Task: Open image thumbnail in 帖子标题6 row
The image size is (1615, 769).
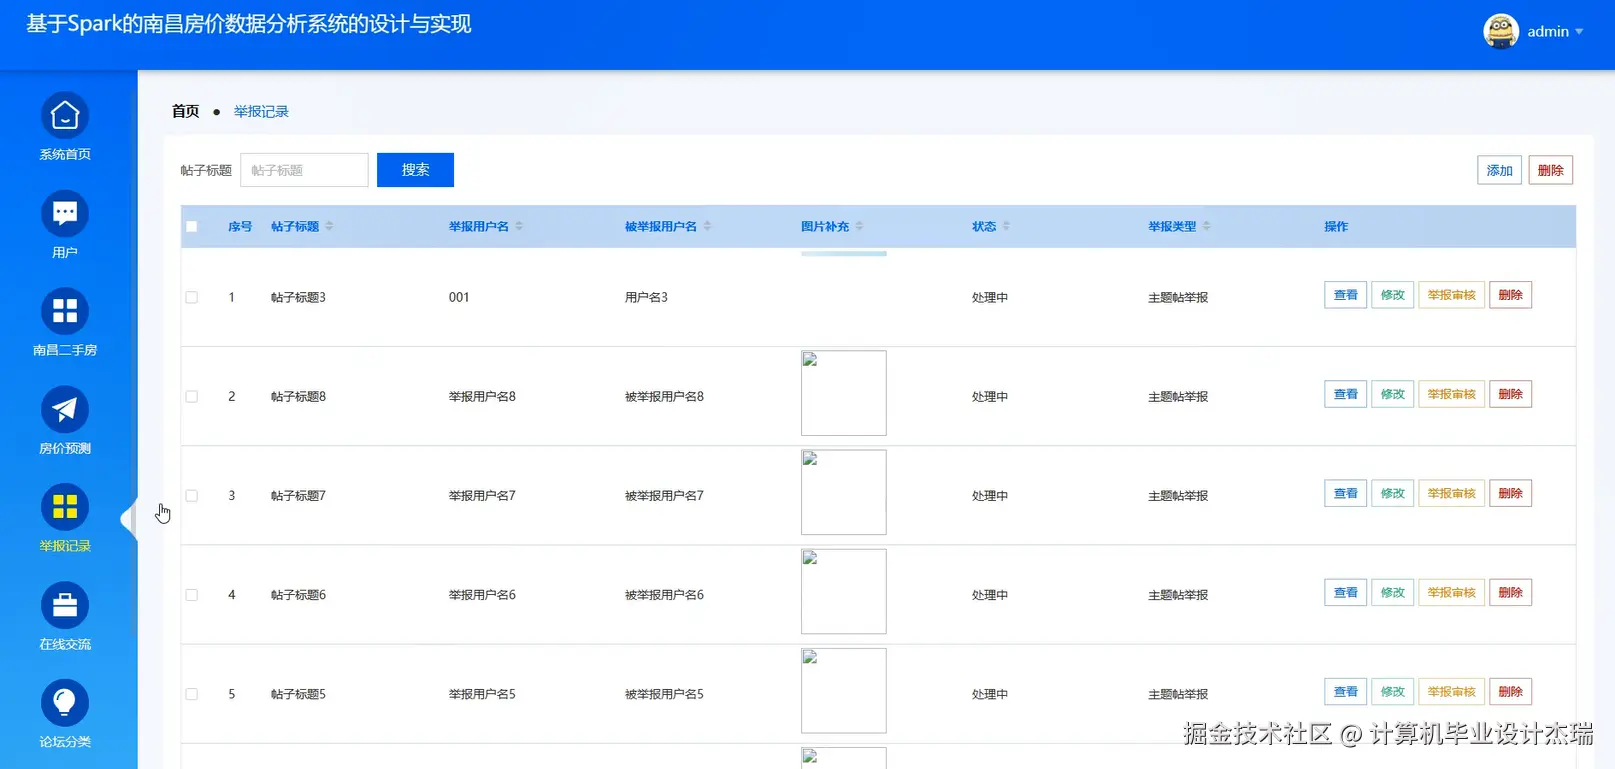Action: (x=843, y=591)
